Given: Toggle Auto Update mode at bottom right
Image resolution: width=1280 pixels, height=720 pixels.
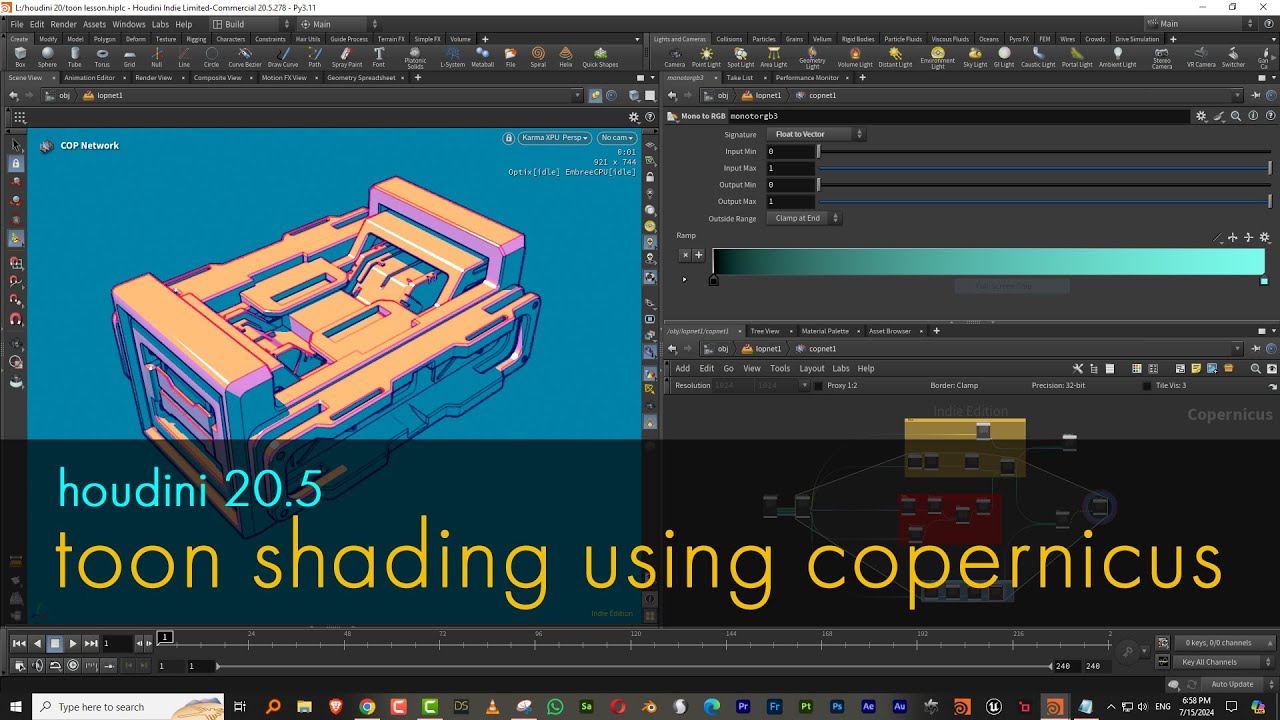Looking at the screenshot, I should tap(1232, 684).
